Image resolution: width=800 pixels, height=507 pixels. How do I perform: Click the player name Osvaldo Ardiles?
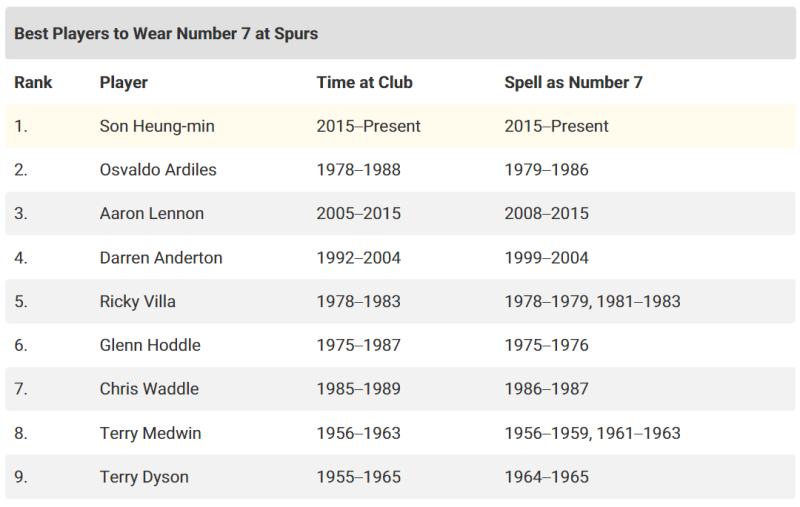(x=158, y=170)
